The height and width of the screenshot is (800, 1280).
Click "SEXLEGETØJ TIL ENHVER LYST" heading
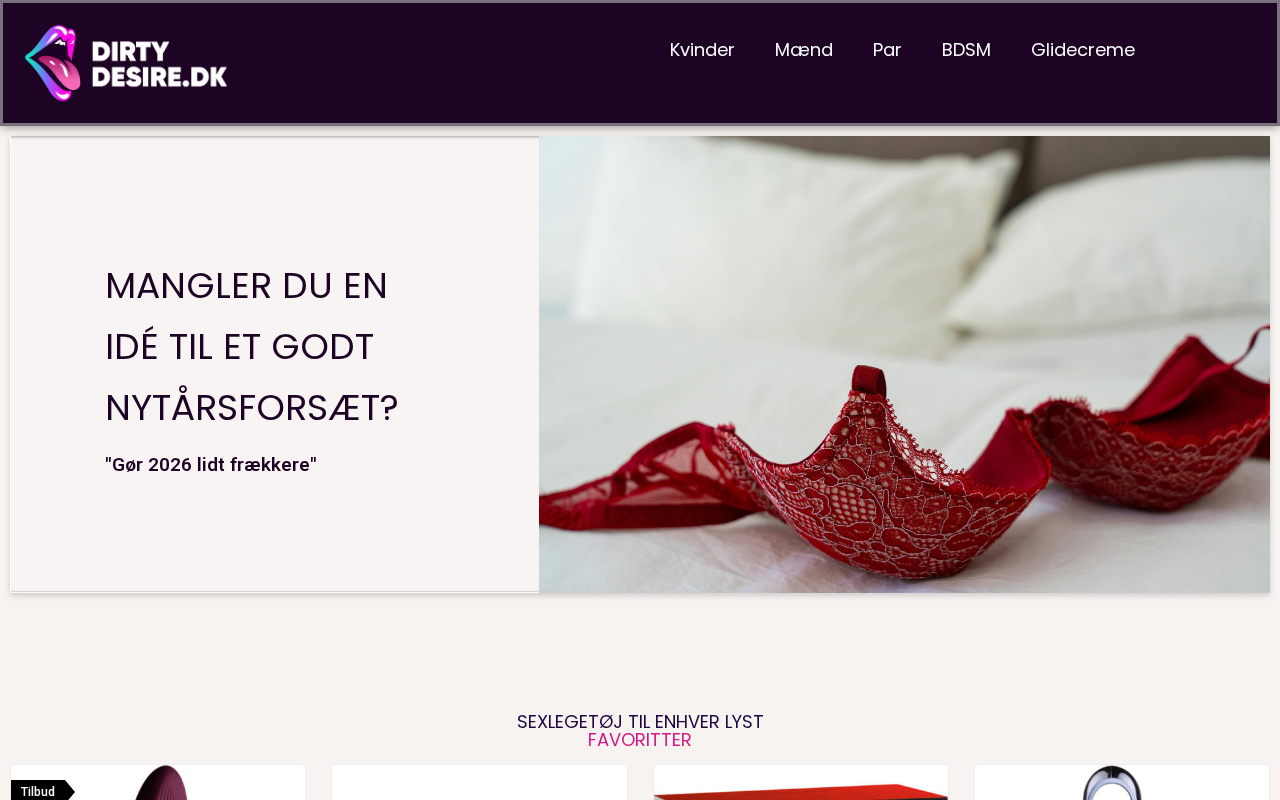click(x=640, y=722)
